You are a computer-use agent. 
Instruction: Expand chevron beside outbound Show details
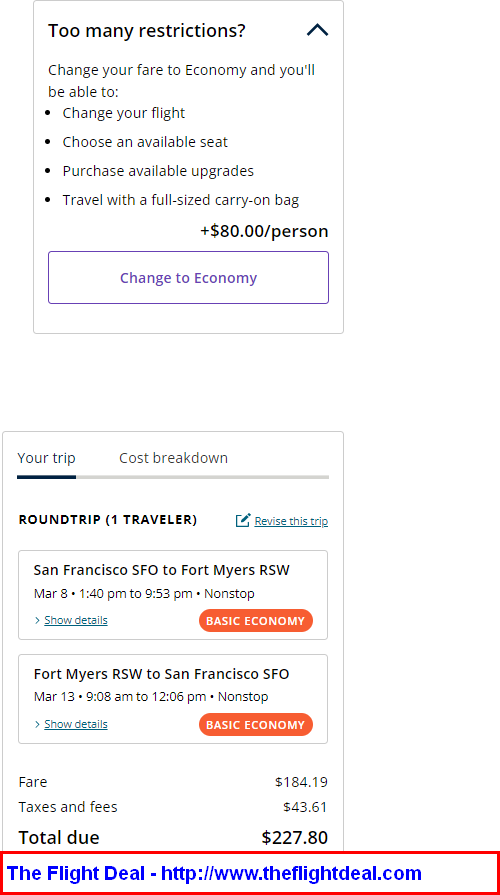[38, 620]
